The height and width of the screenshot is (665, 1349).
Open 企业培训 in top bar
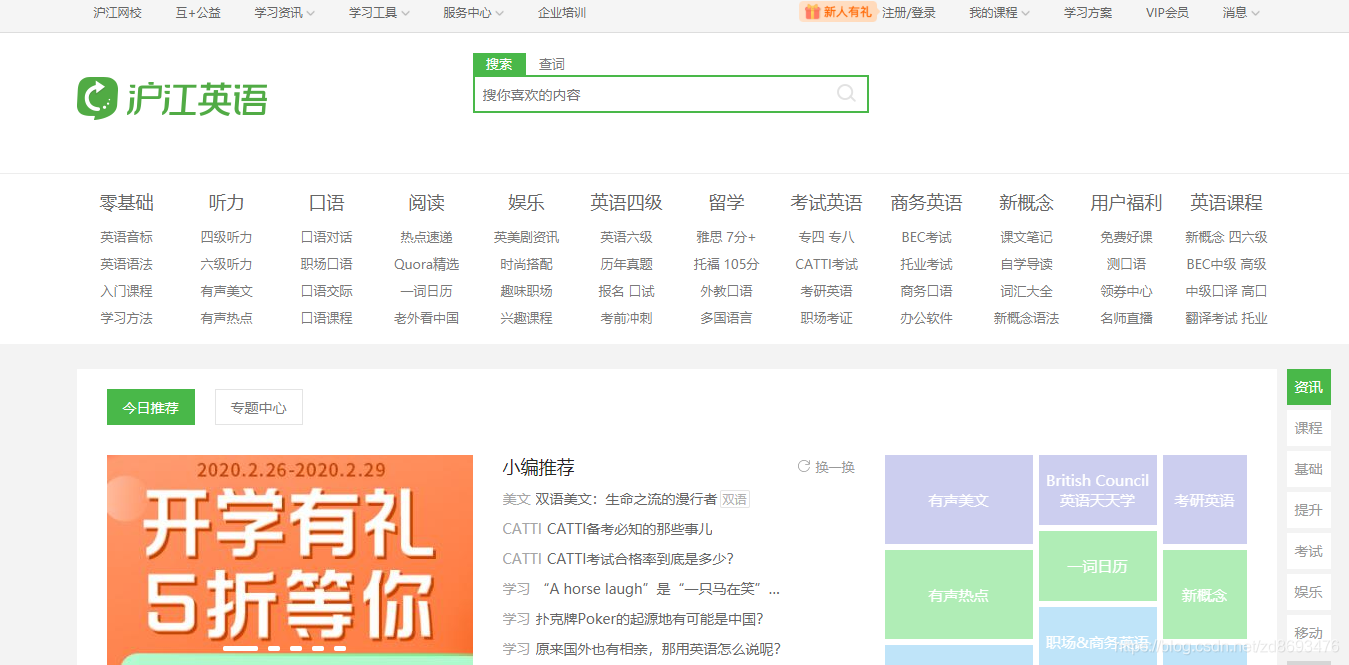[562, 13]
